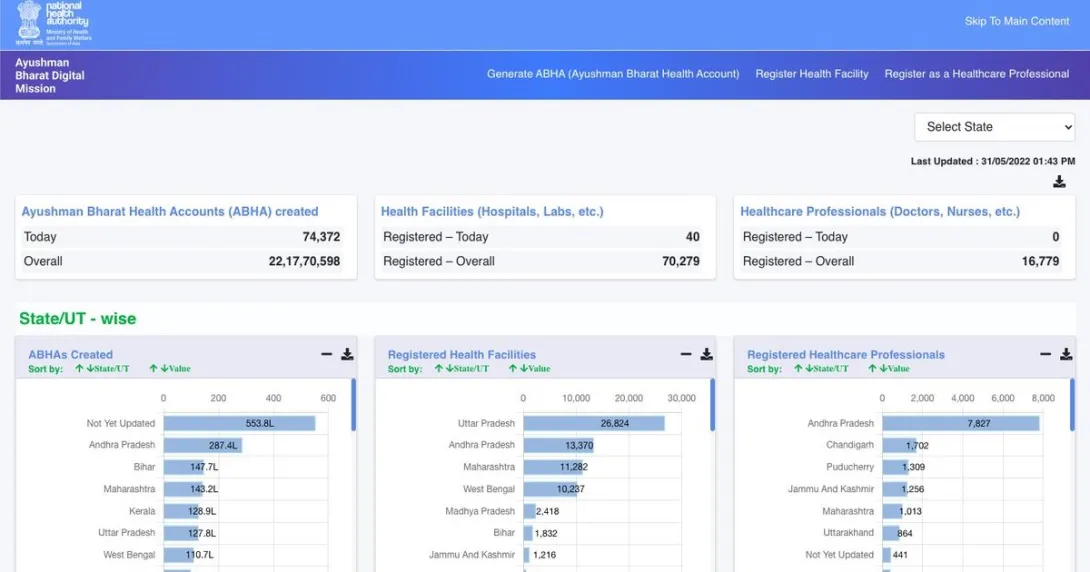Image resolution: width=1090 pixels, height=572 pixels.
Task: Click the Bihar 147.7L bar
Action: click(x=184, y=467)
